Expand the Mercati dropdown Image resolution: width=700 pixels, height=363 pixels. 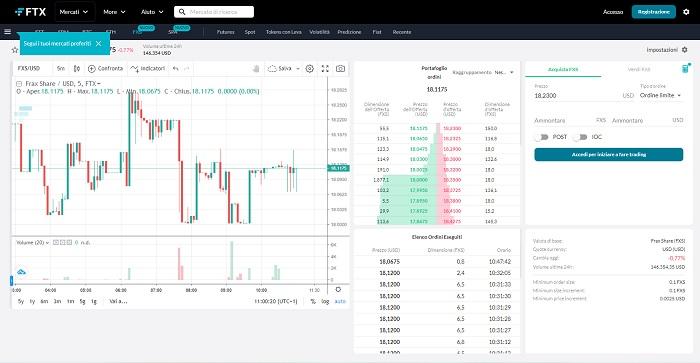pyautogui.click(x=74, y=12)
